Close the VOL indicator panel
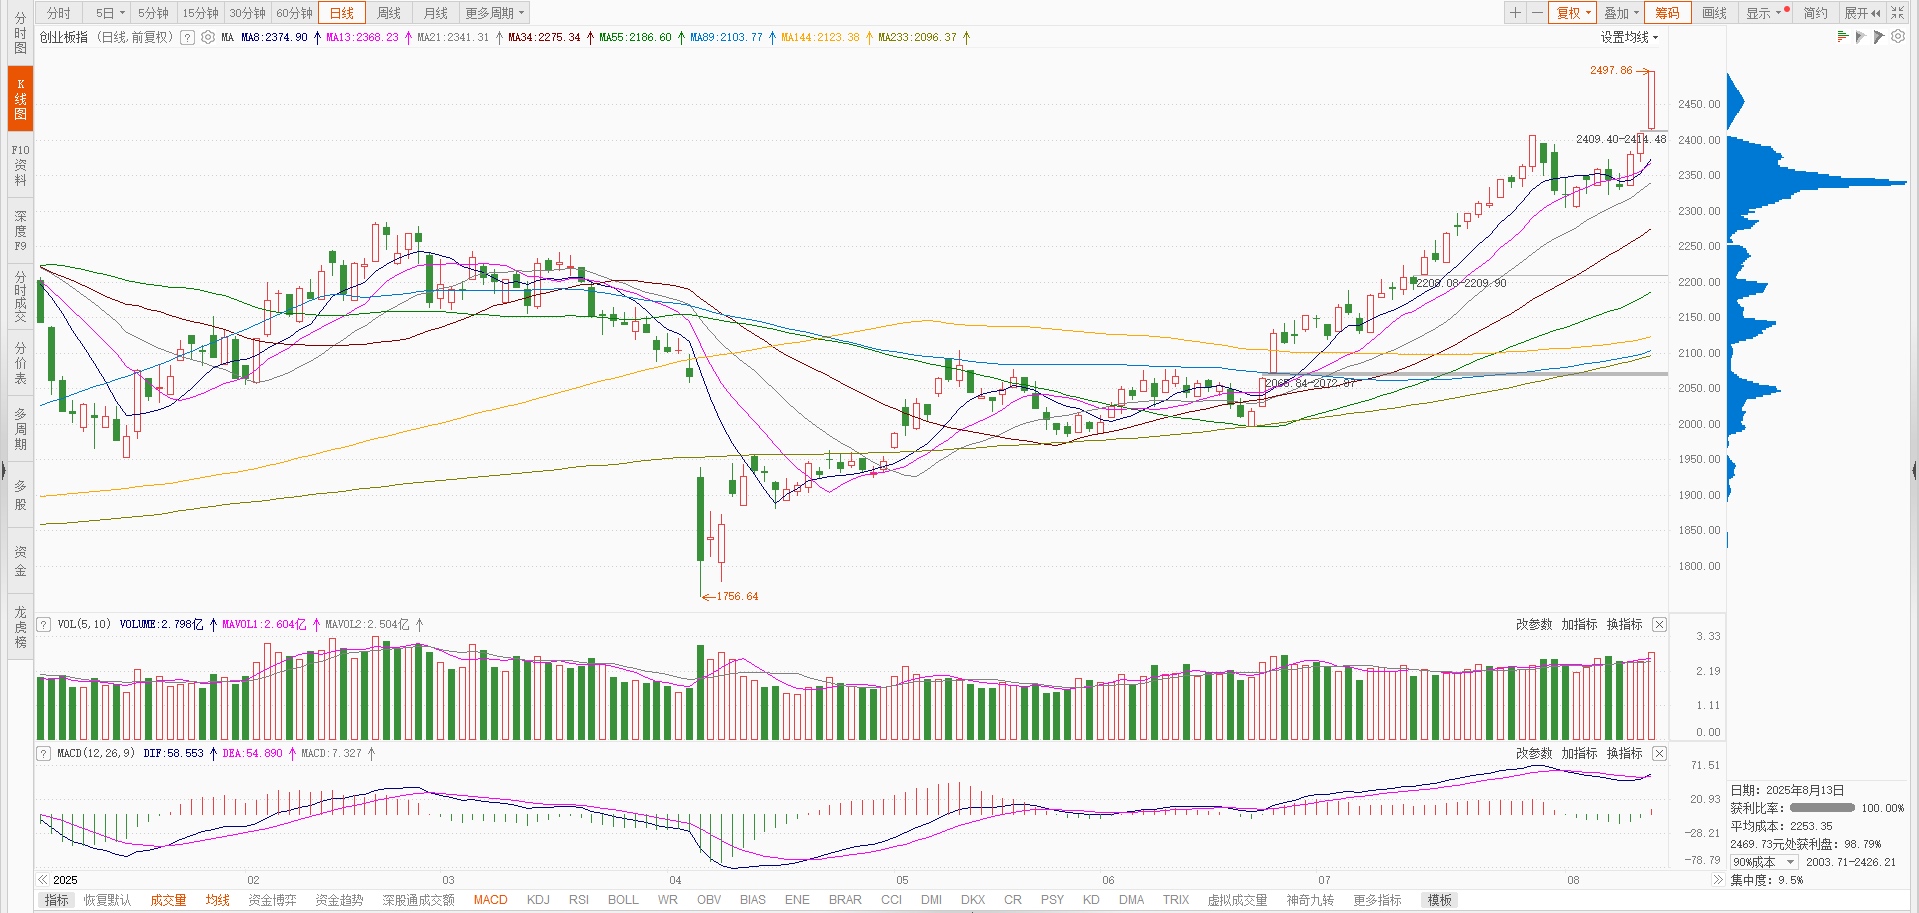This screenshot has height=913, width=1919. tap(1659, 625)
